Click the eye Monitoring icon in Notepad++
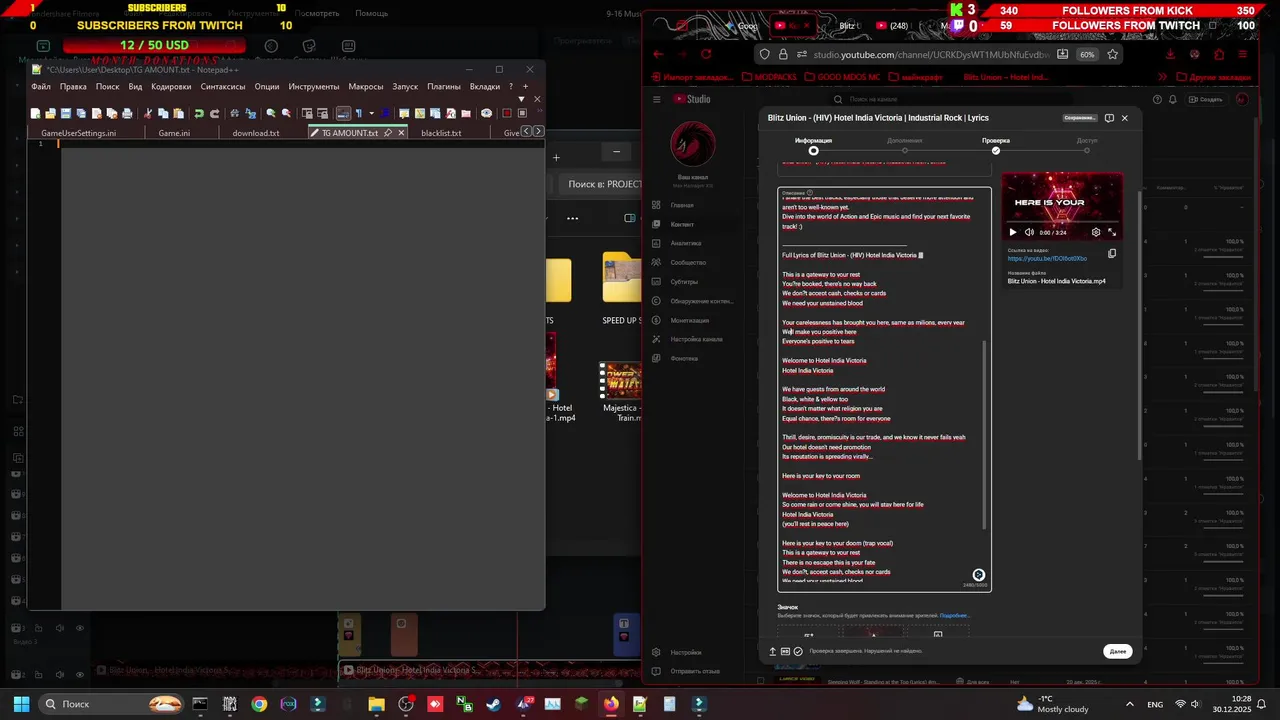Viewport: 1280px width, 720px height. click(x=486, y=113)
